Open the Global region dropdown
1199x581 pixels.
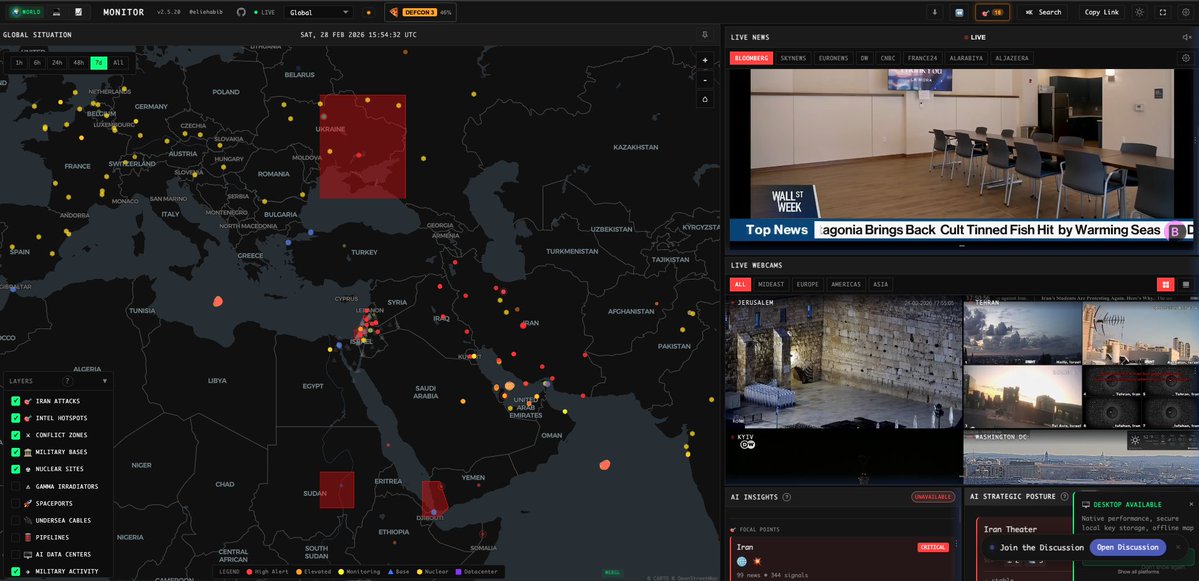(318, 12)
